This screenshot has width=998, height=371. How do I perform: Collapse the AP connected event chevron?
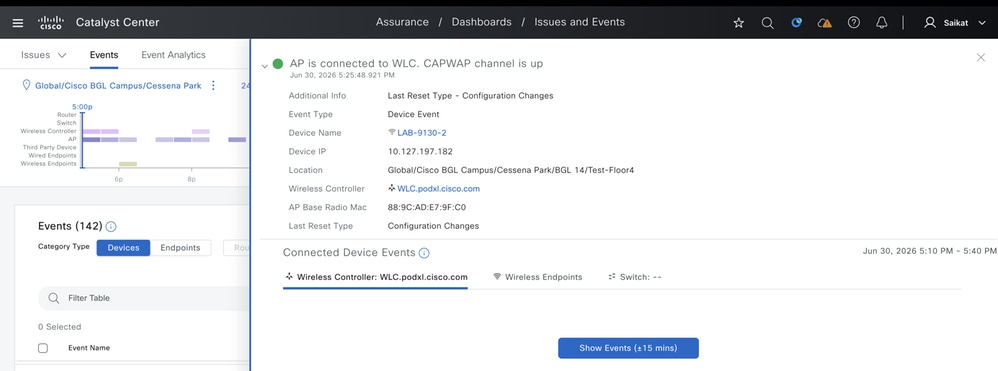coord(265,65)
